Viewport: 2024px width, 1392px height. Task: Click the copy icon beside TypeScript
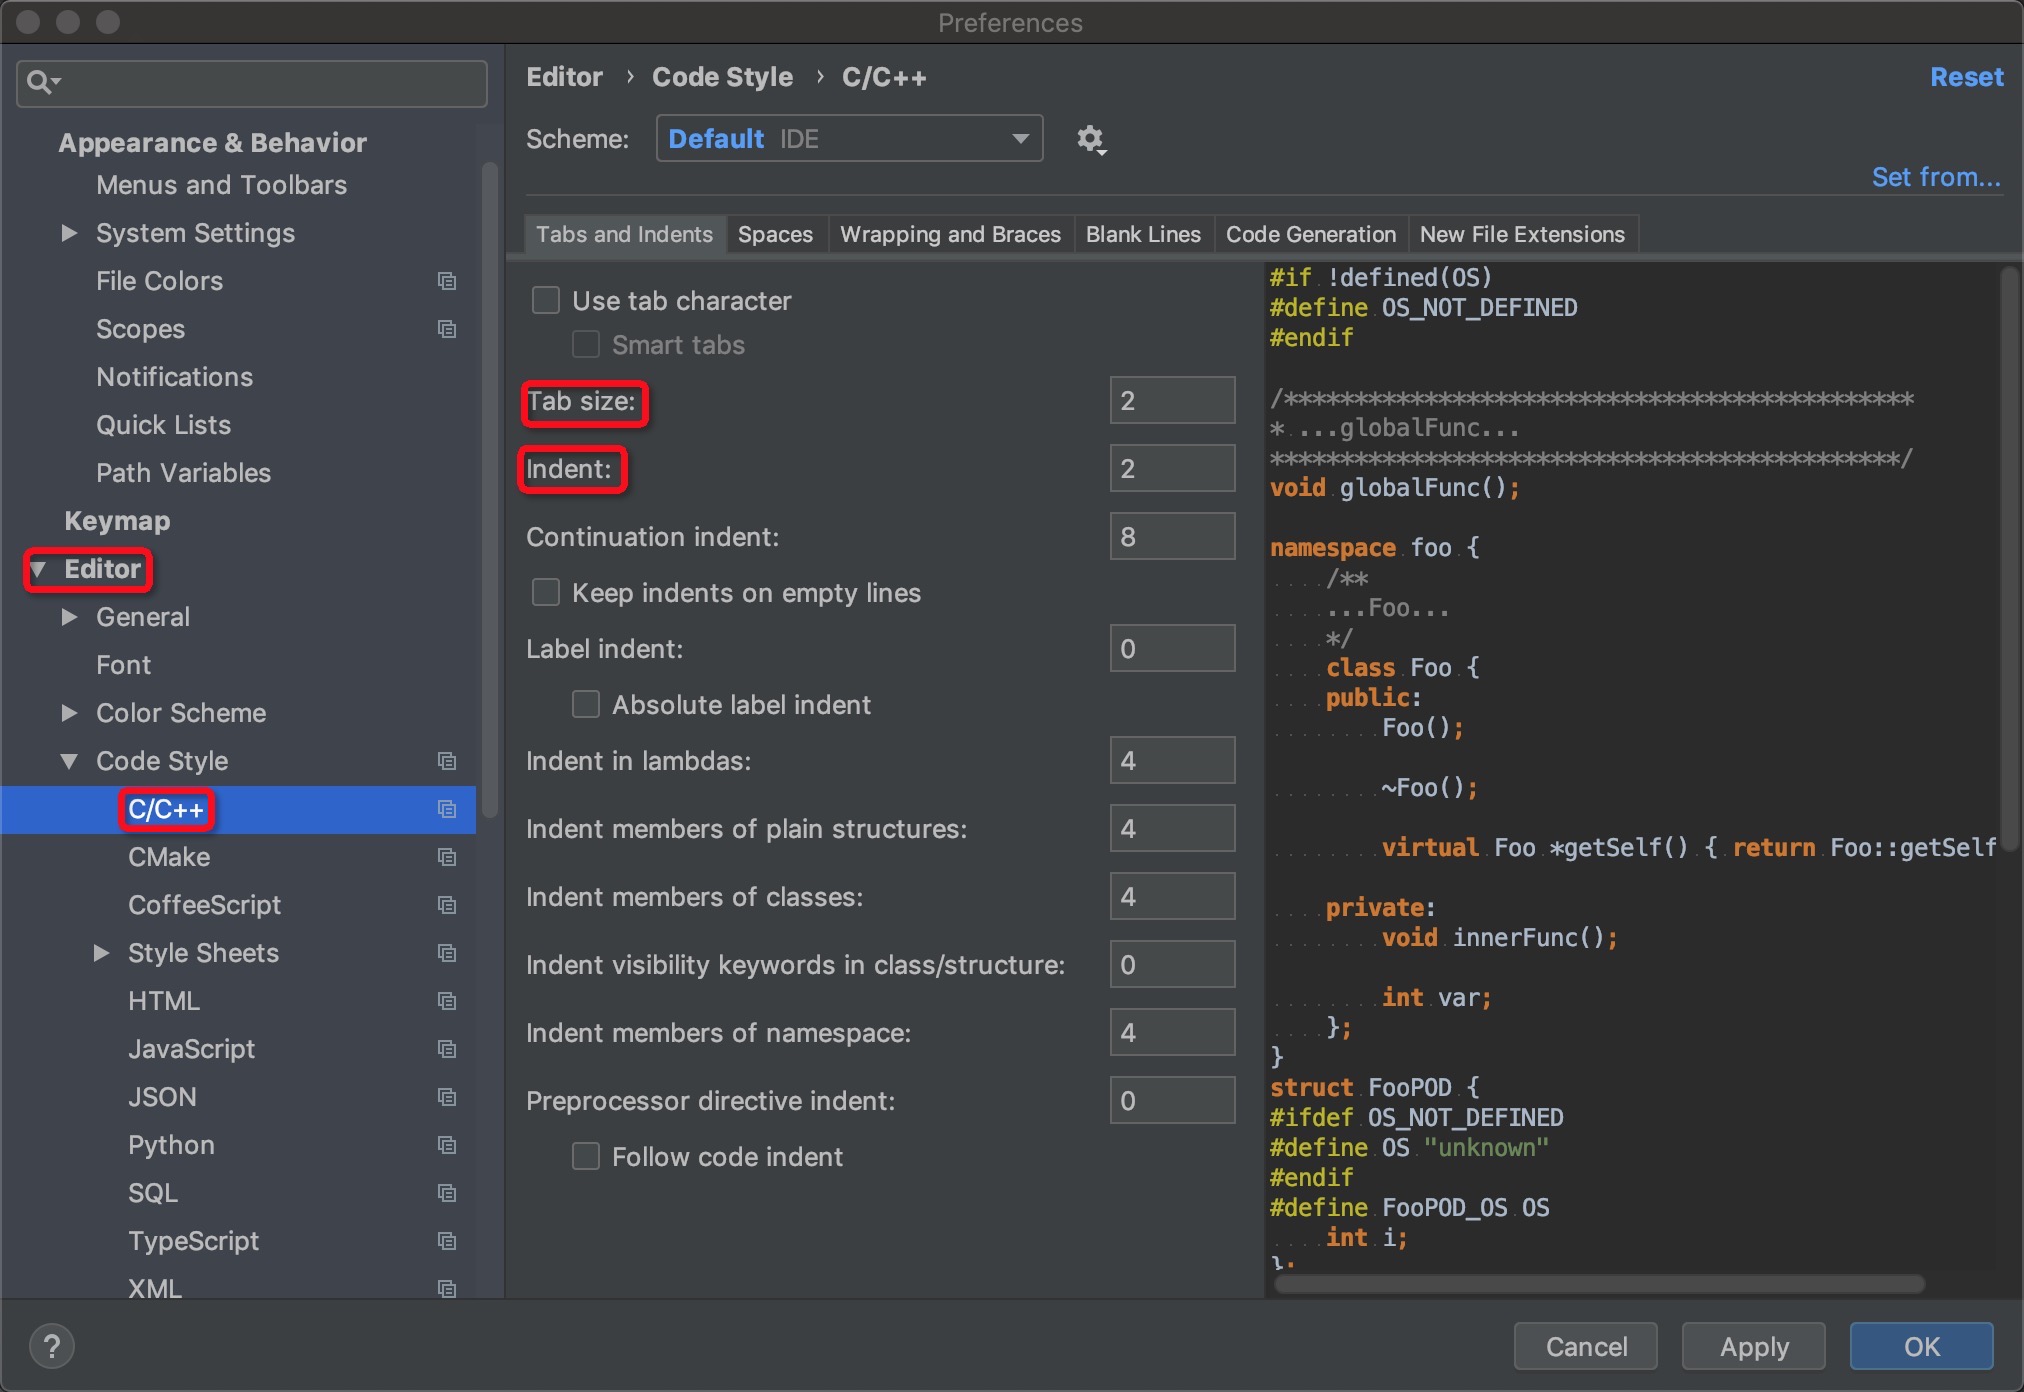447,1241
